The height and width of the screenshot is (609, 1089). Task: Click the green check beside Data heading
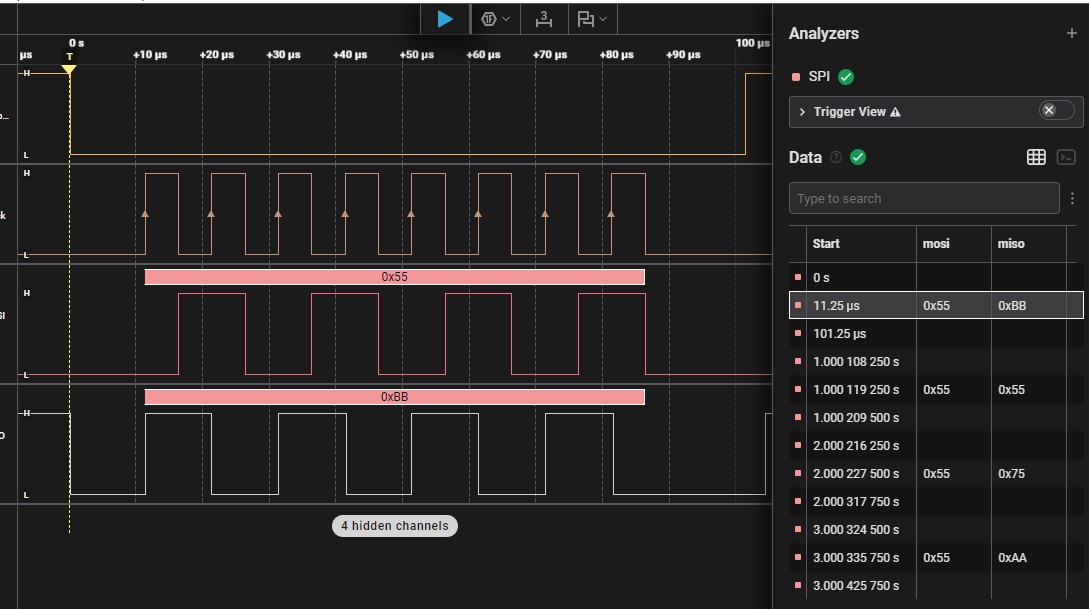tap(858, 157)
